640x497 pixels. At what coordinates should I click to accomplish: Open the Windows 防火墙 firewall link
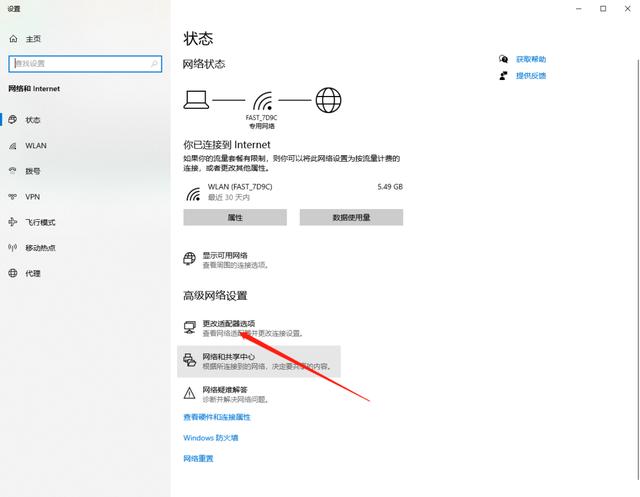click(x=210, y=438)
